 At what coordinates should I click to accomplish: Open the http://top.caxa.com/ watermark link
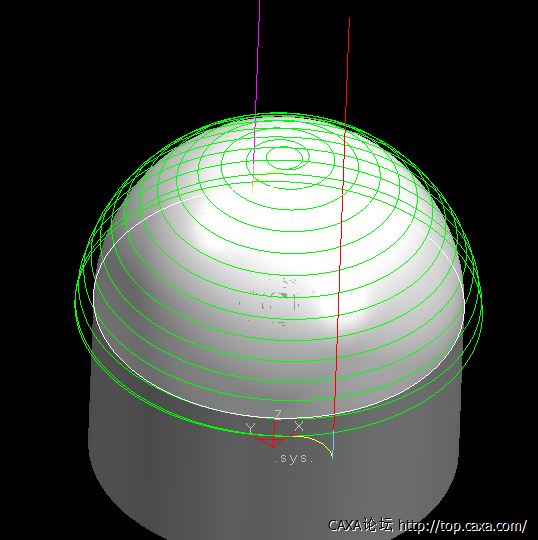click(463, 526)
